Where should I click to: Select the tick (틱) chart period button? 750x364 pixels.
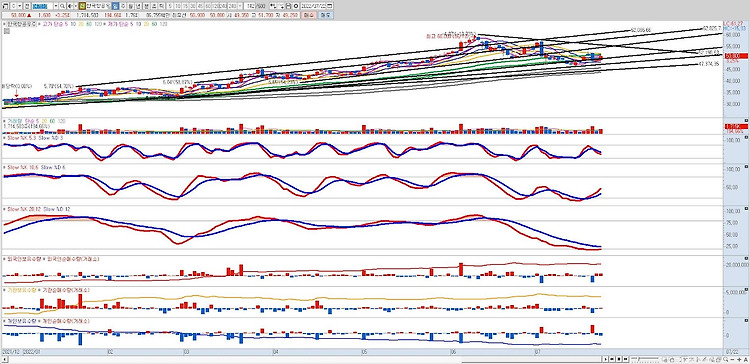162,6
